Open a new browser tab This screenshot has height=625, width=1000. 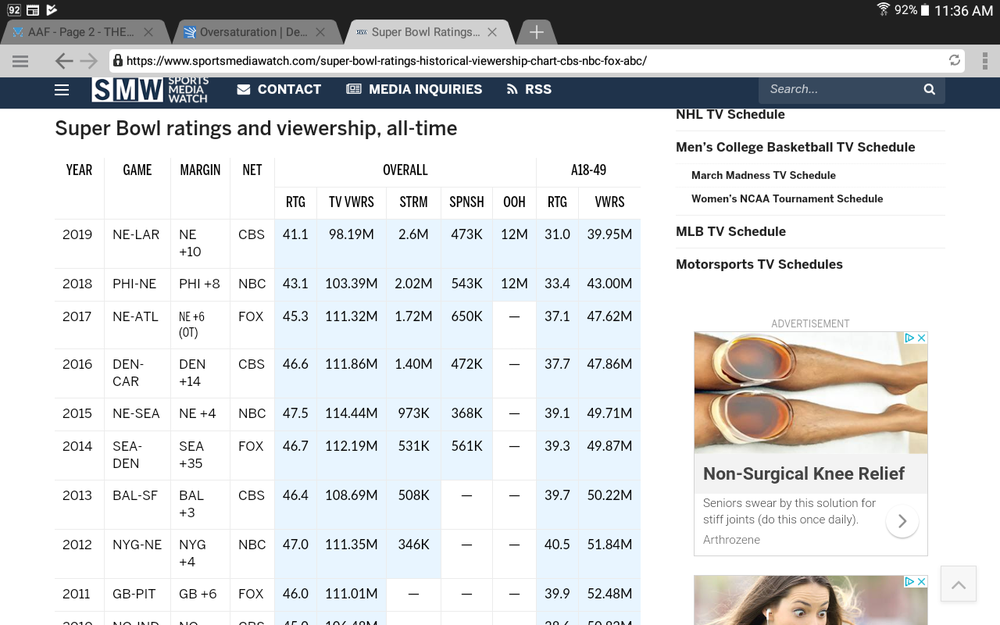536,32
